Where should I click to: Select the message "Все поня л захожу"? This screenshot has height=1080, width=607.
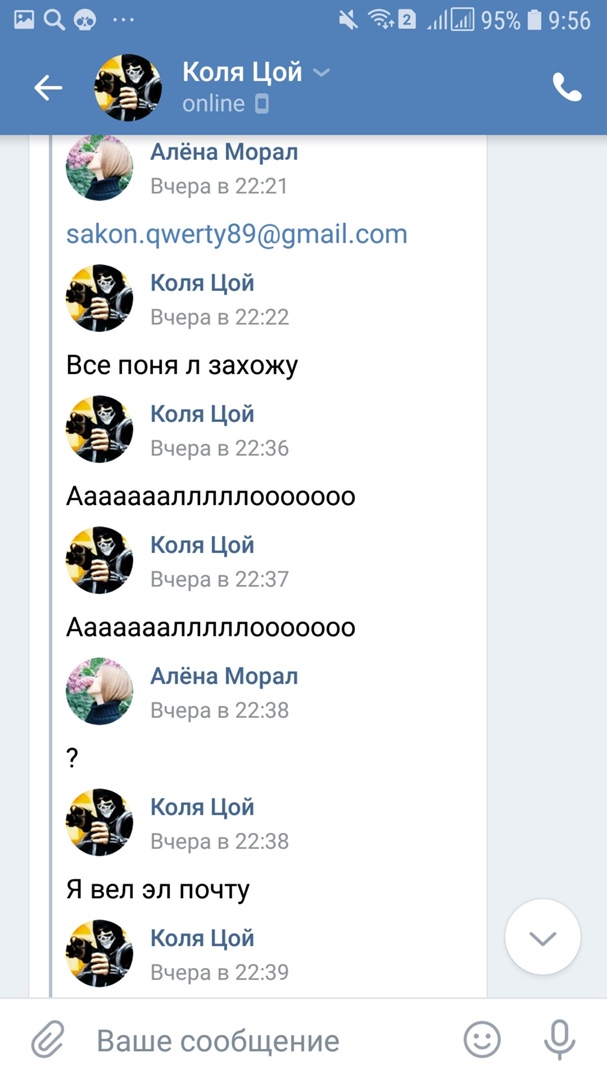(182, 365)
